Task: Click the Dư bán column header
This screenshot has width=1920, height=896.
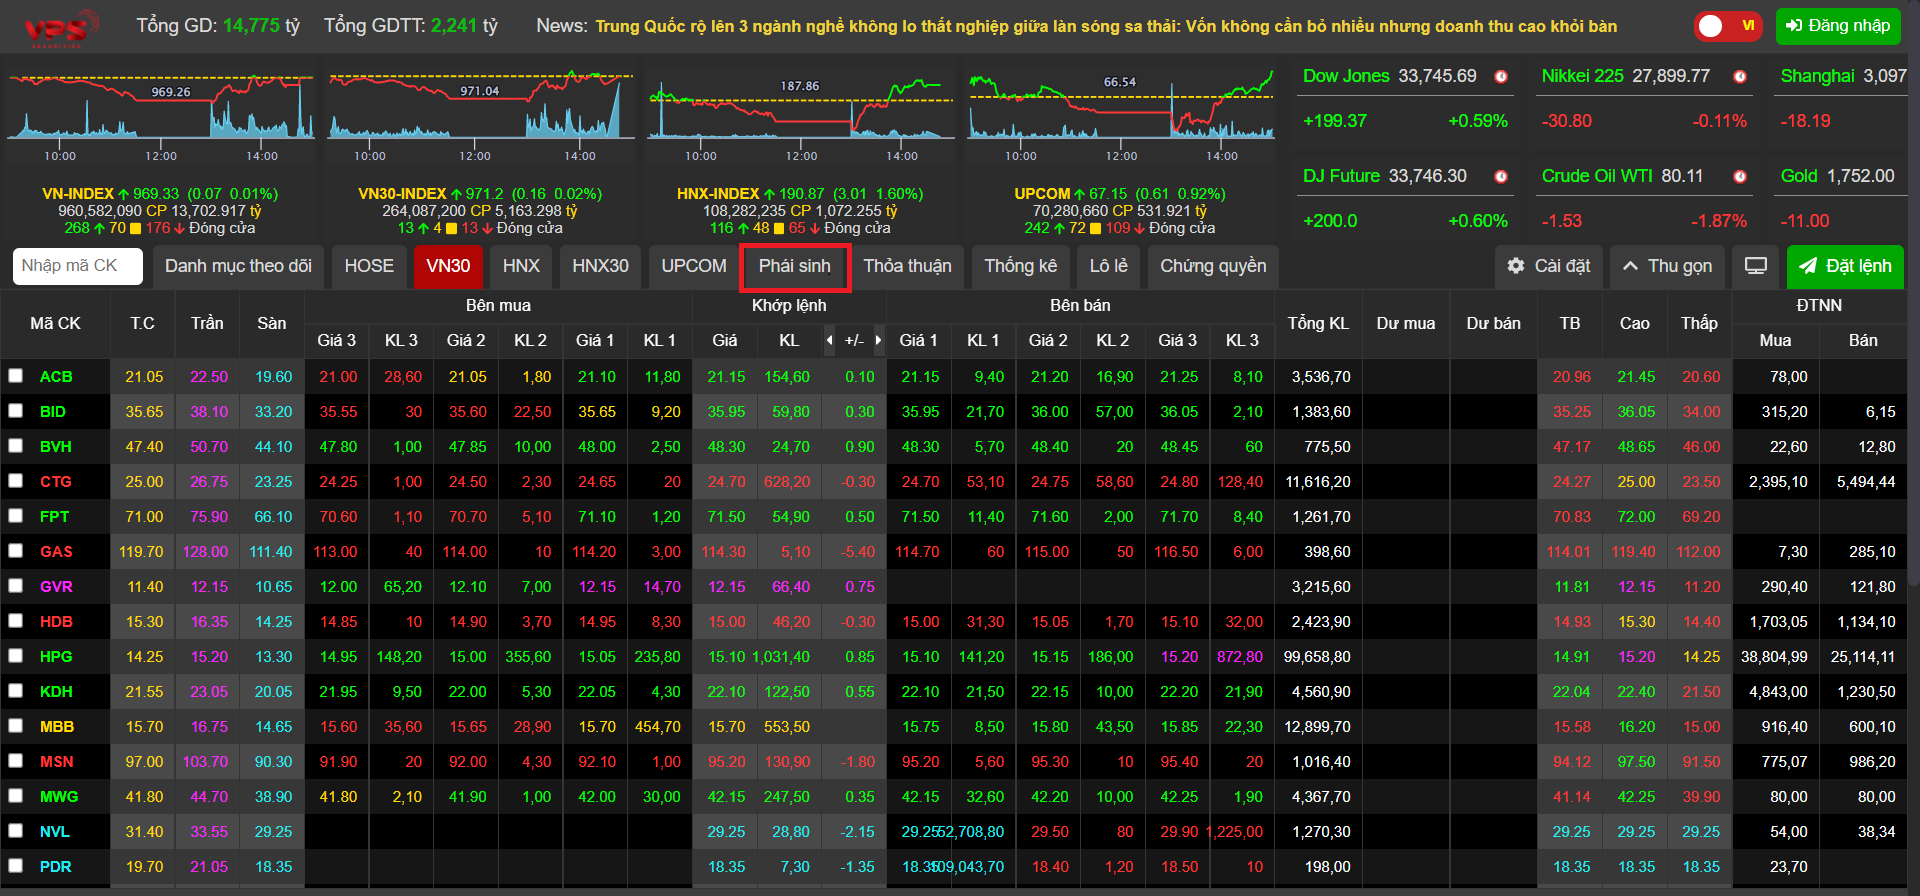Action: click(1493, 324)
